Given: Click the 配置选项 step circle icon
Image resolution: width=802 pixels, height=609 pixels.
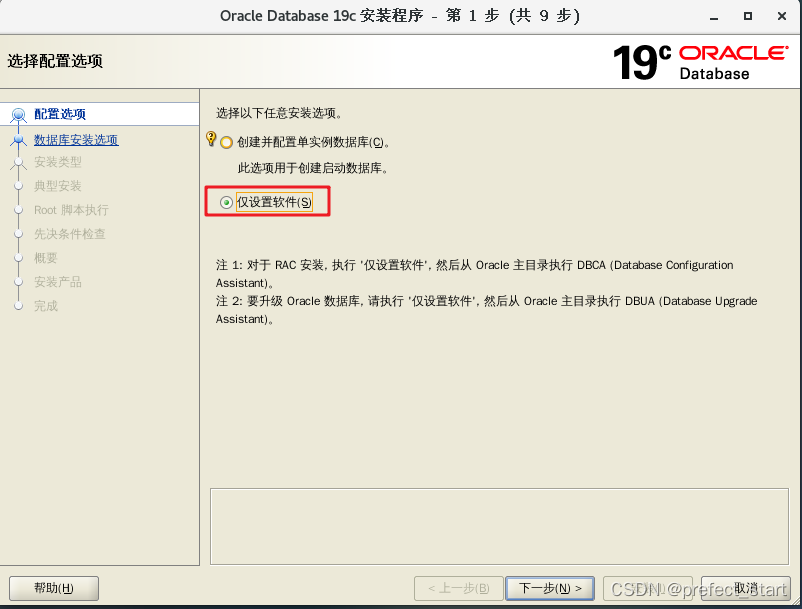Looking at the screenshot, I should [18, 115].
